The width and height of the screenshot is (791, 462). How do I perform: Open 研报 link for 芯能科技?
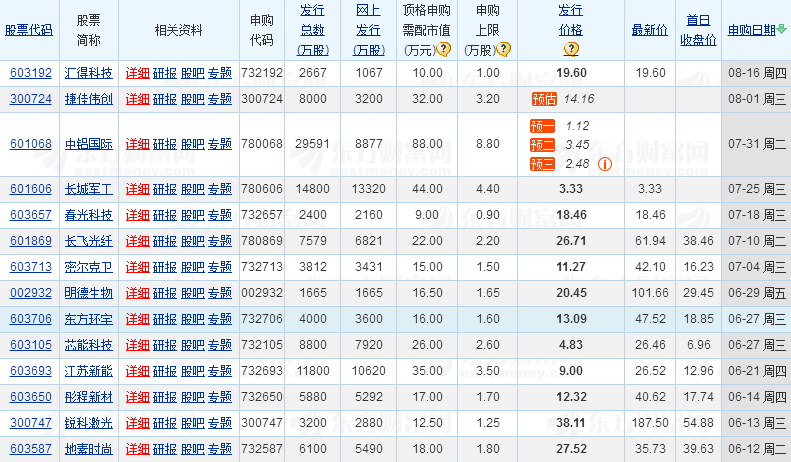point(165,345)
